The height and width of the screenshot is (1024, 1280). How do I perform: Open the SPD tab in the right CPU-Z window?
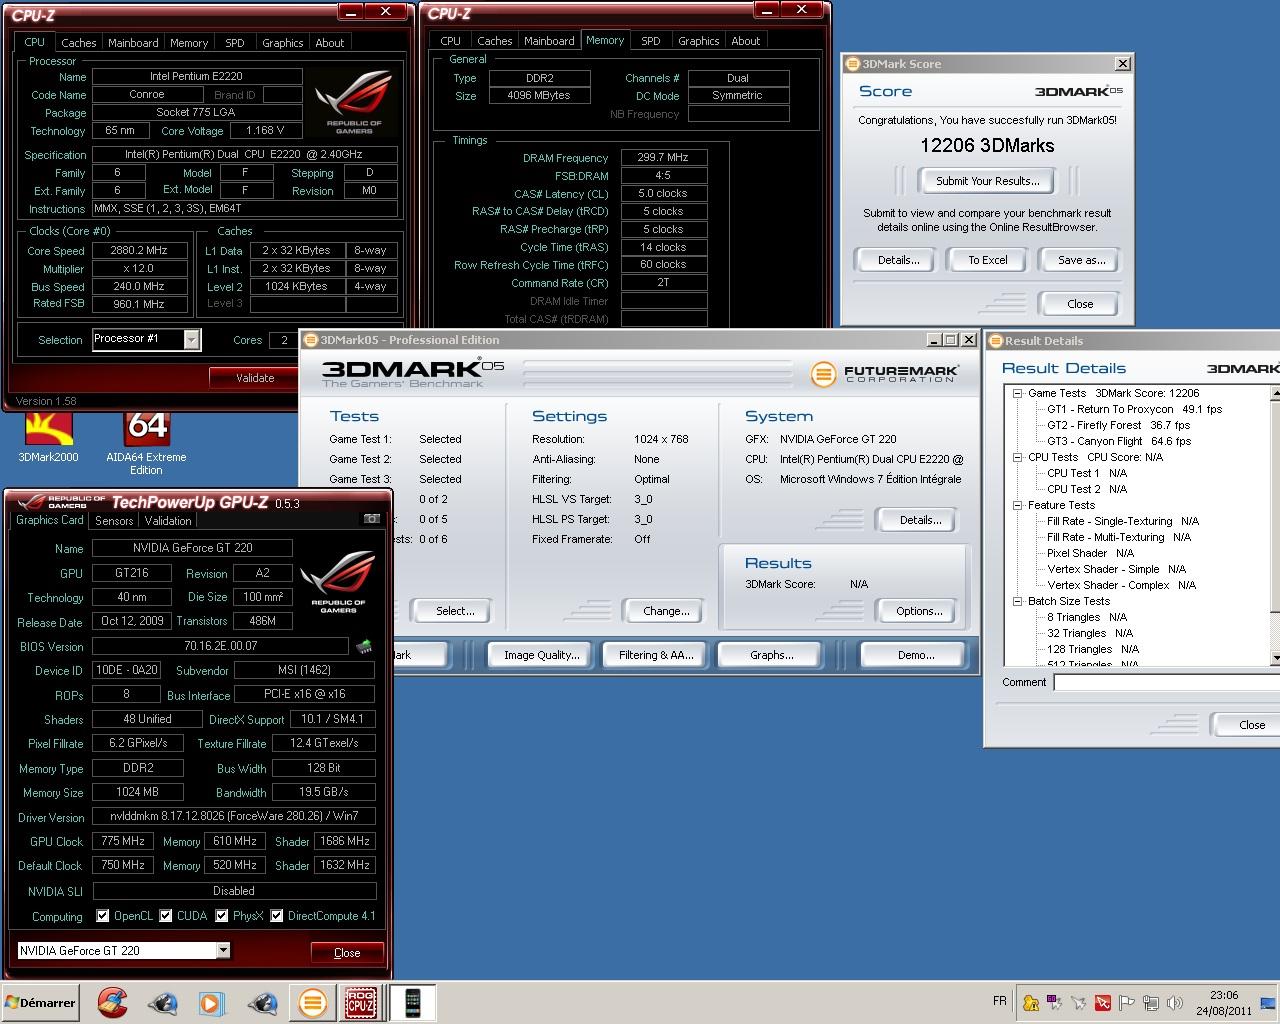point(650,41)
